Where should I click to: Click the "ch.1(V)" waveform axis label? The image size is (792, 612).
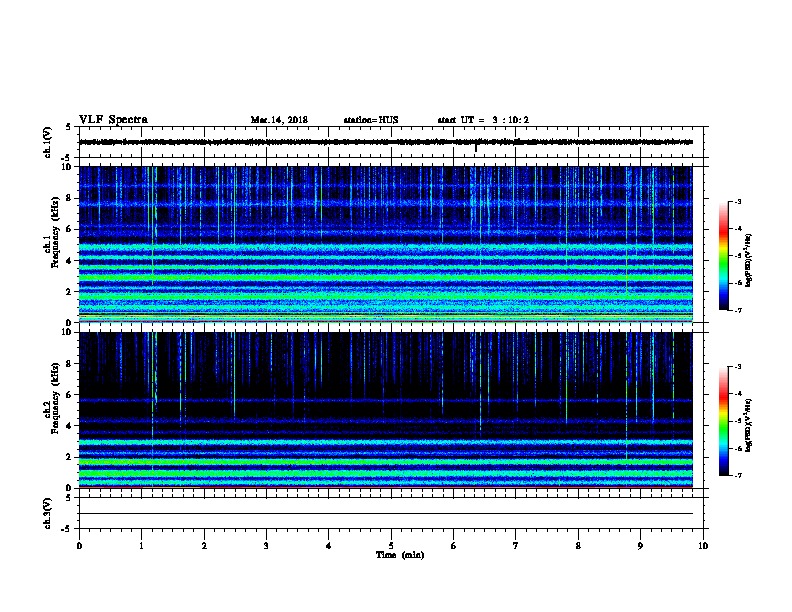pyautogui.click(x=48, y=142)
